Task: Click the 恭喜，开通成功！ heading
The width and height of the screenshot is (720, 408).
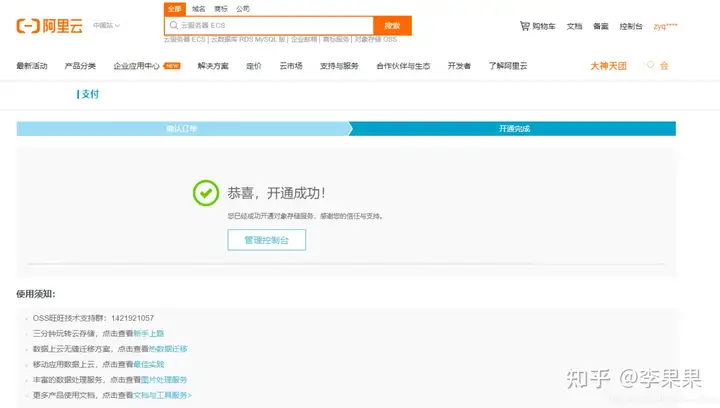Action: 276,193
